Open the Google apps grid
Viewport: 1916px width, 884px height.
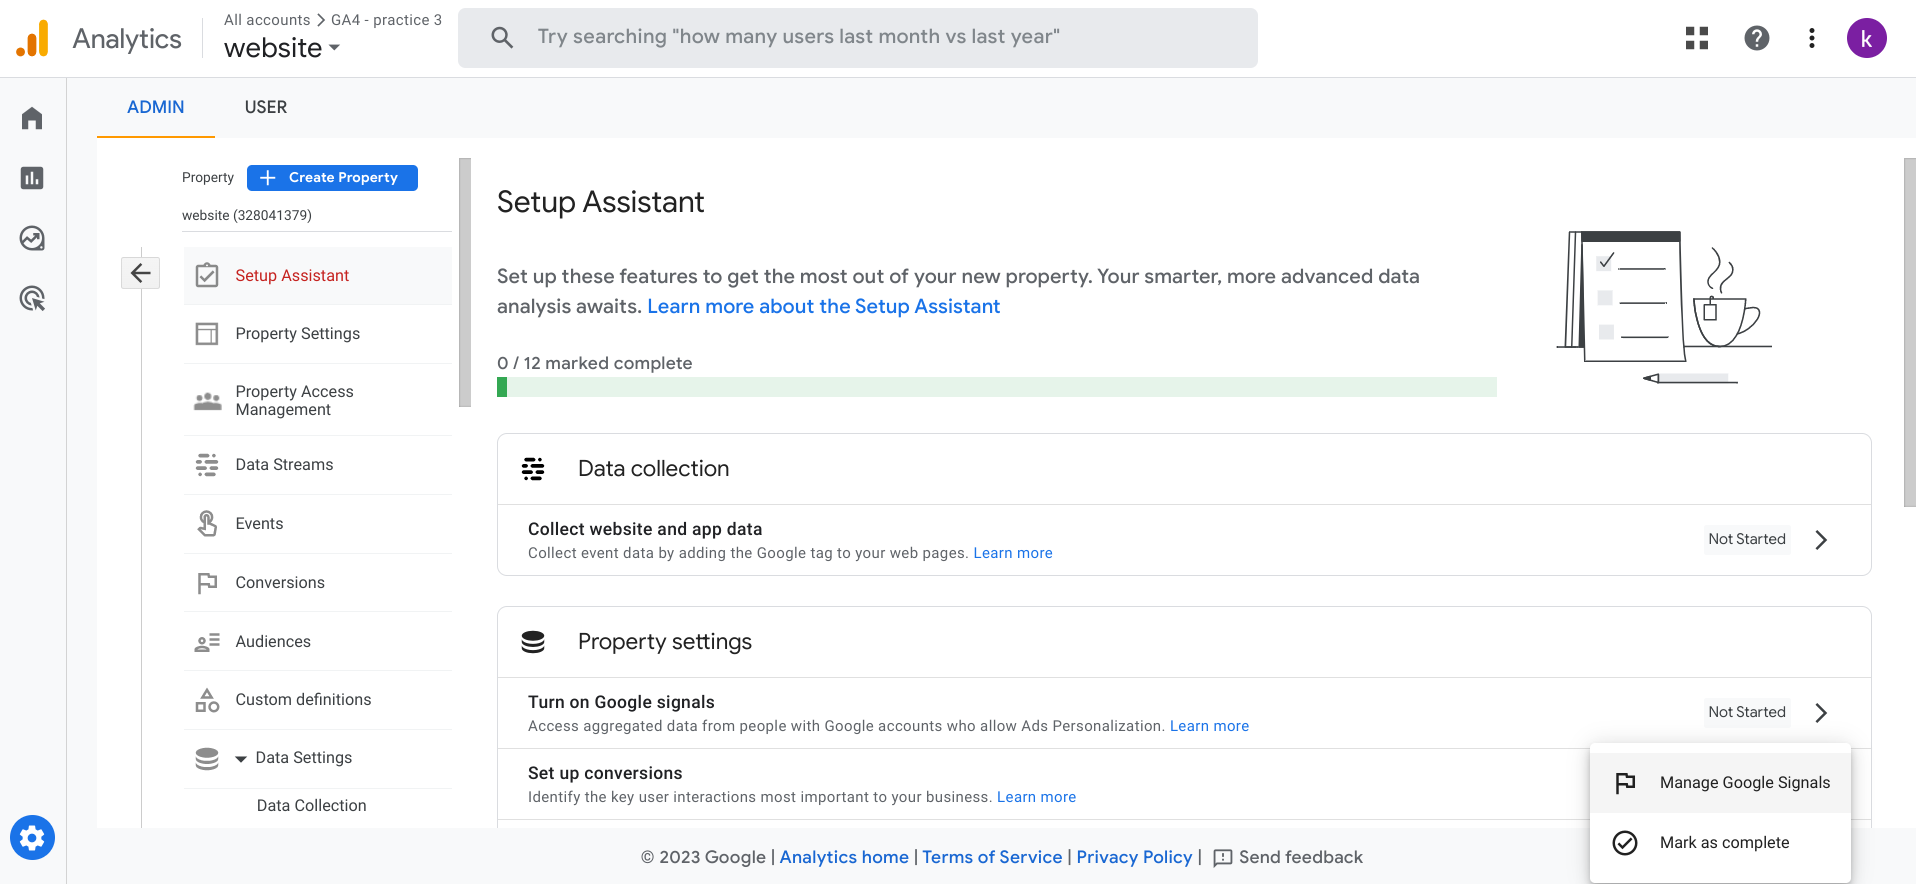pyautogui.click(x=1697, y=38)
